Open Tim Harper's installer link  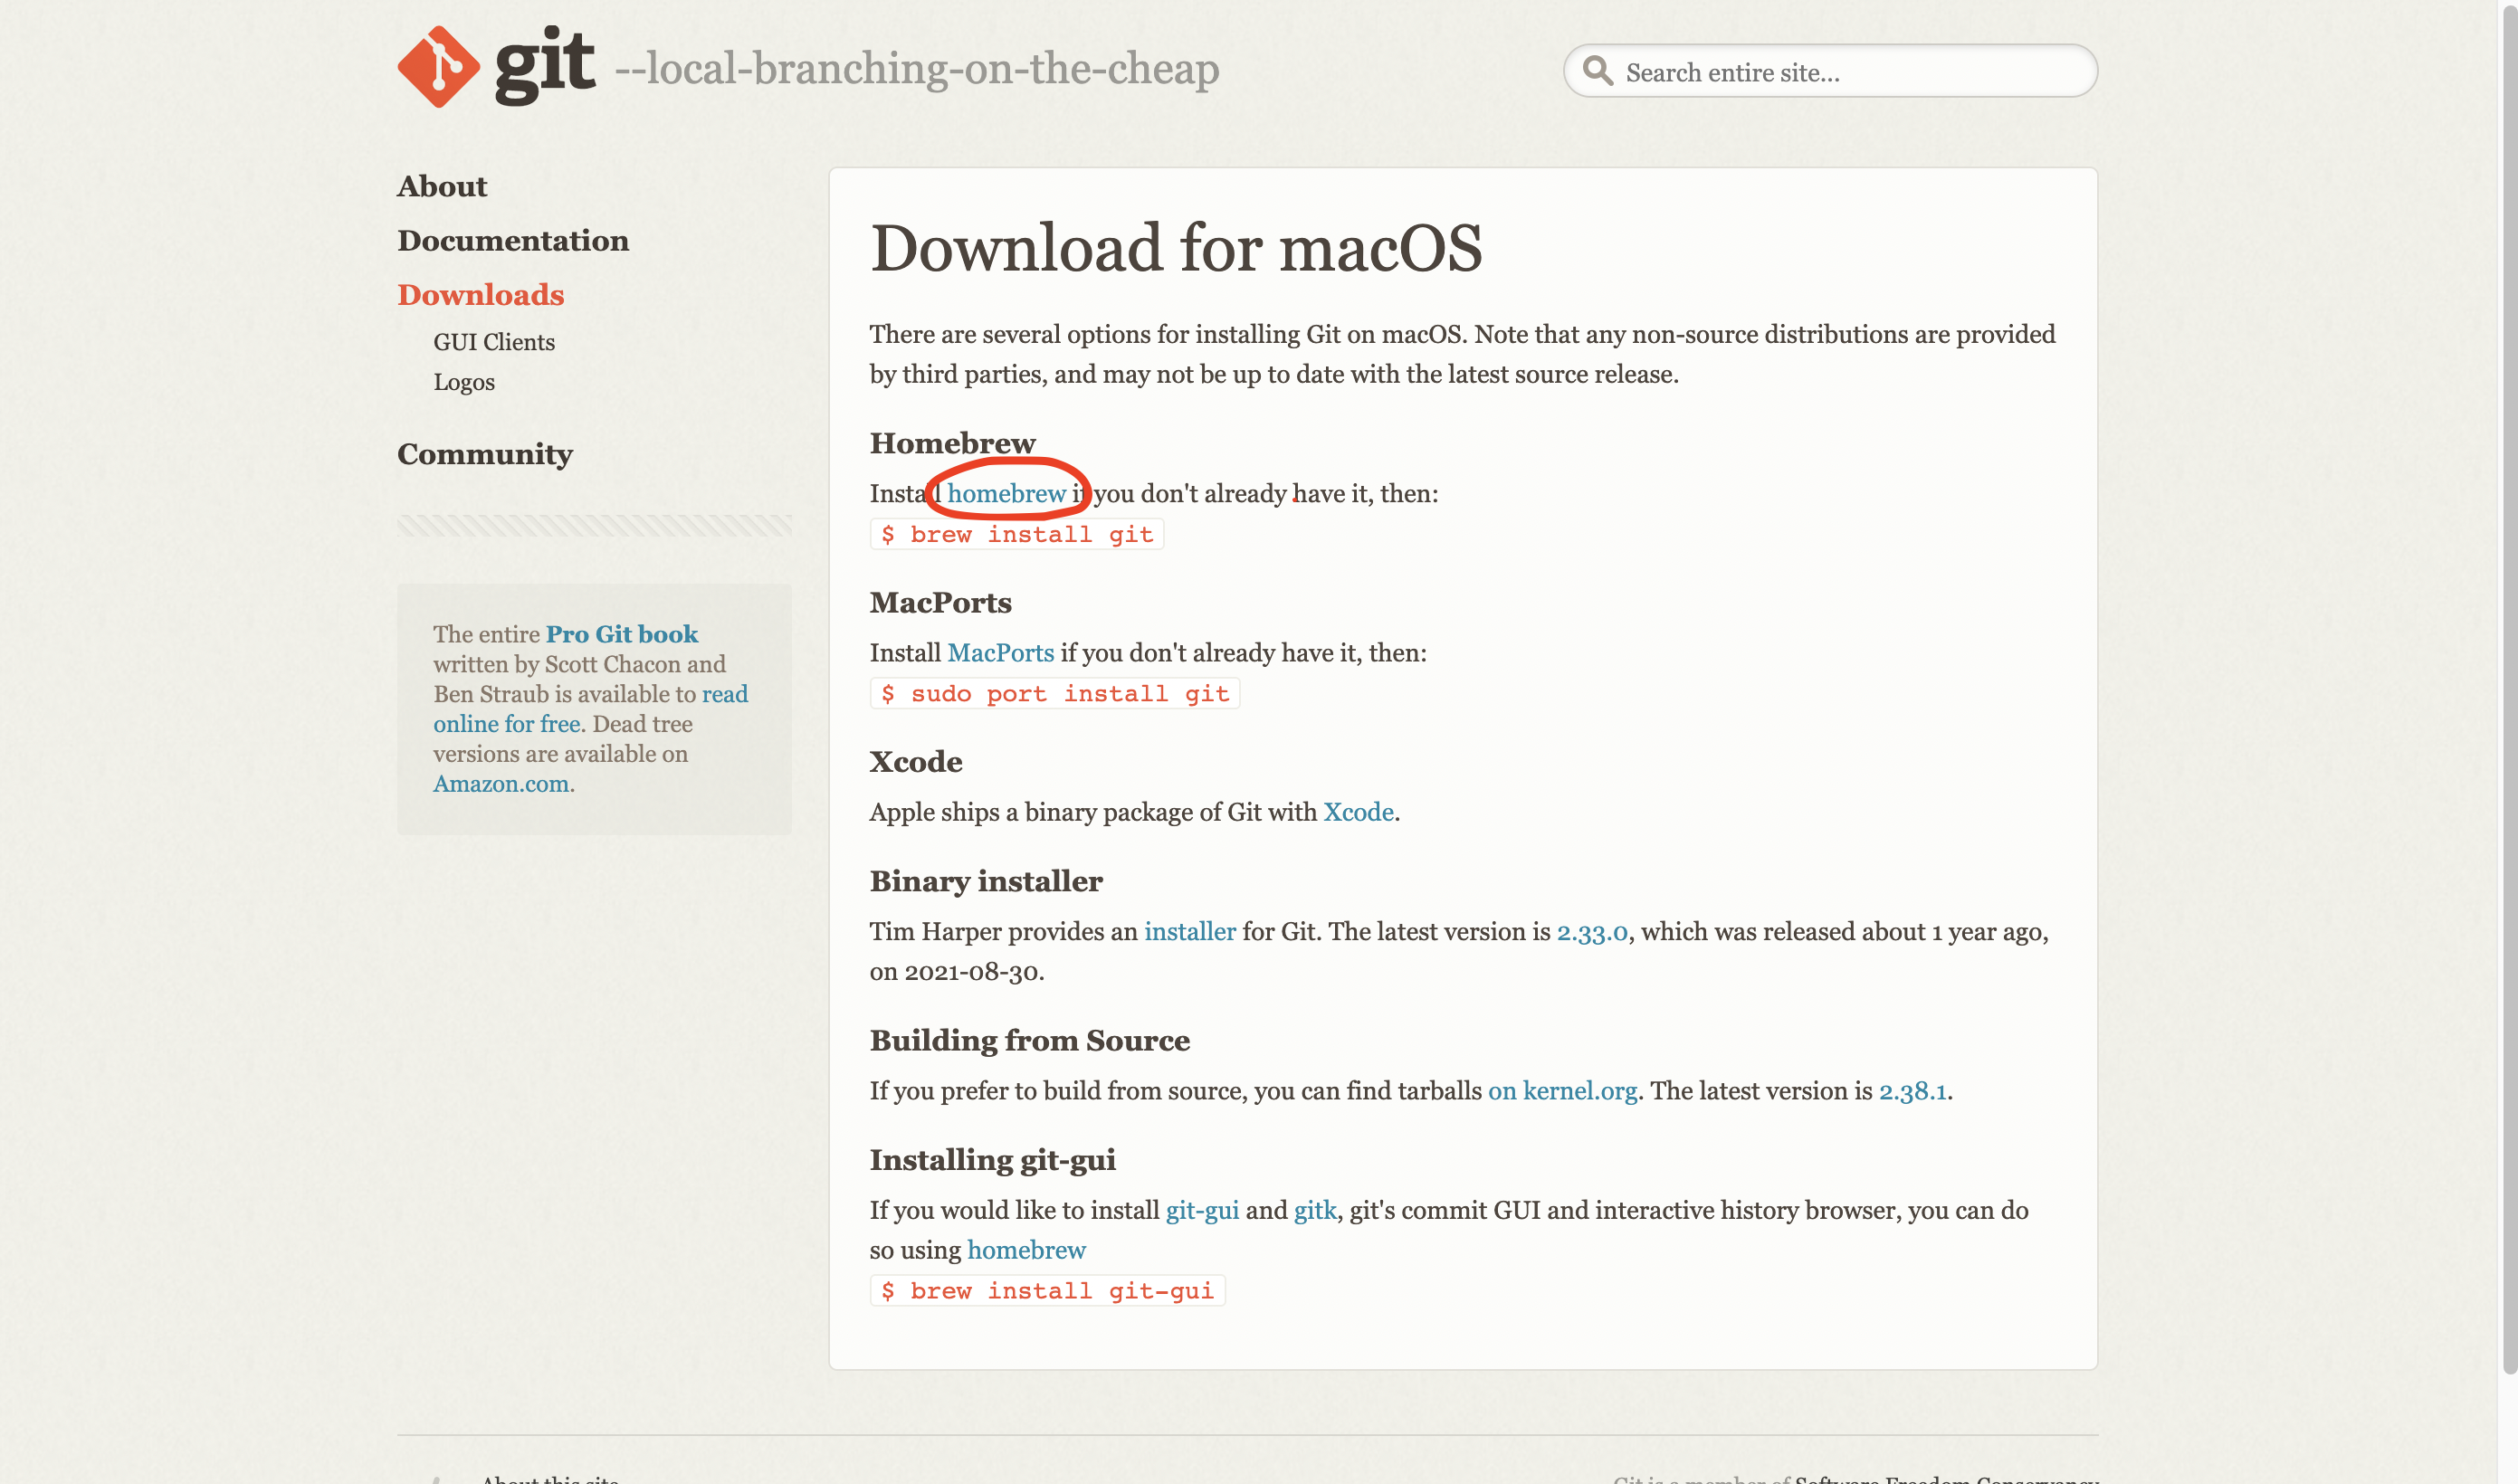point(1189,931)
